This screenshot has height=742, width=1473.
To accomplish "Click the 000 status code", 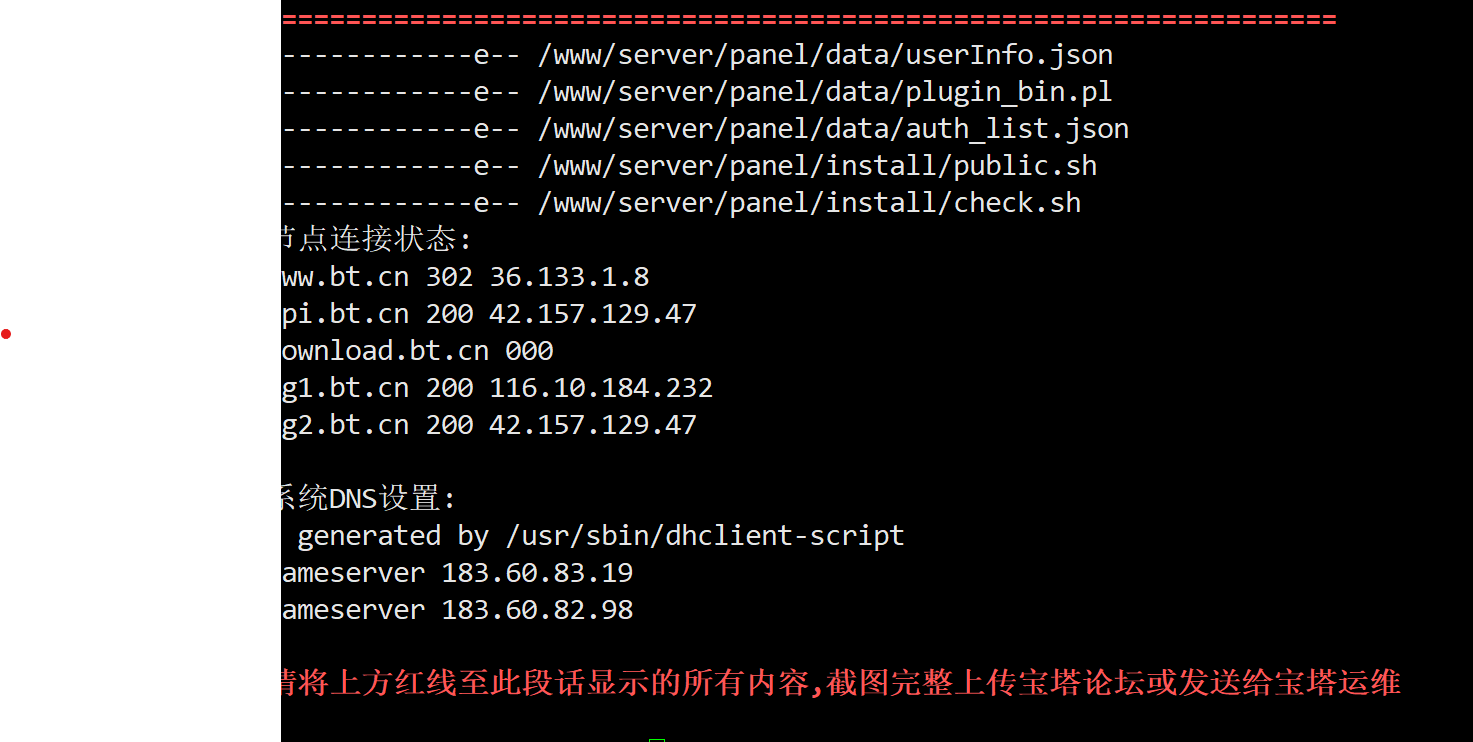I will click(x=529, y=351).
